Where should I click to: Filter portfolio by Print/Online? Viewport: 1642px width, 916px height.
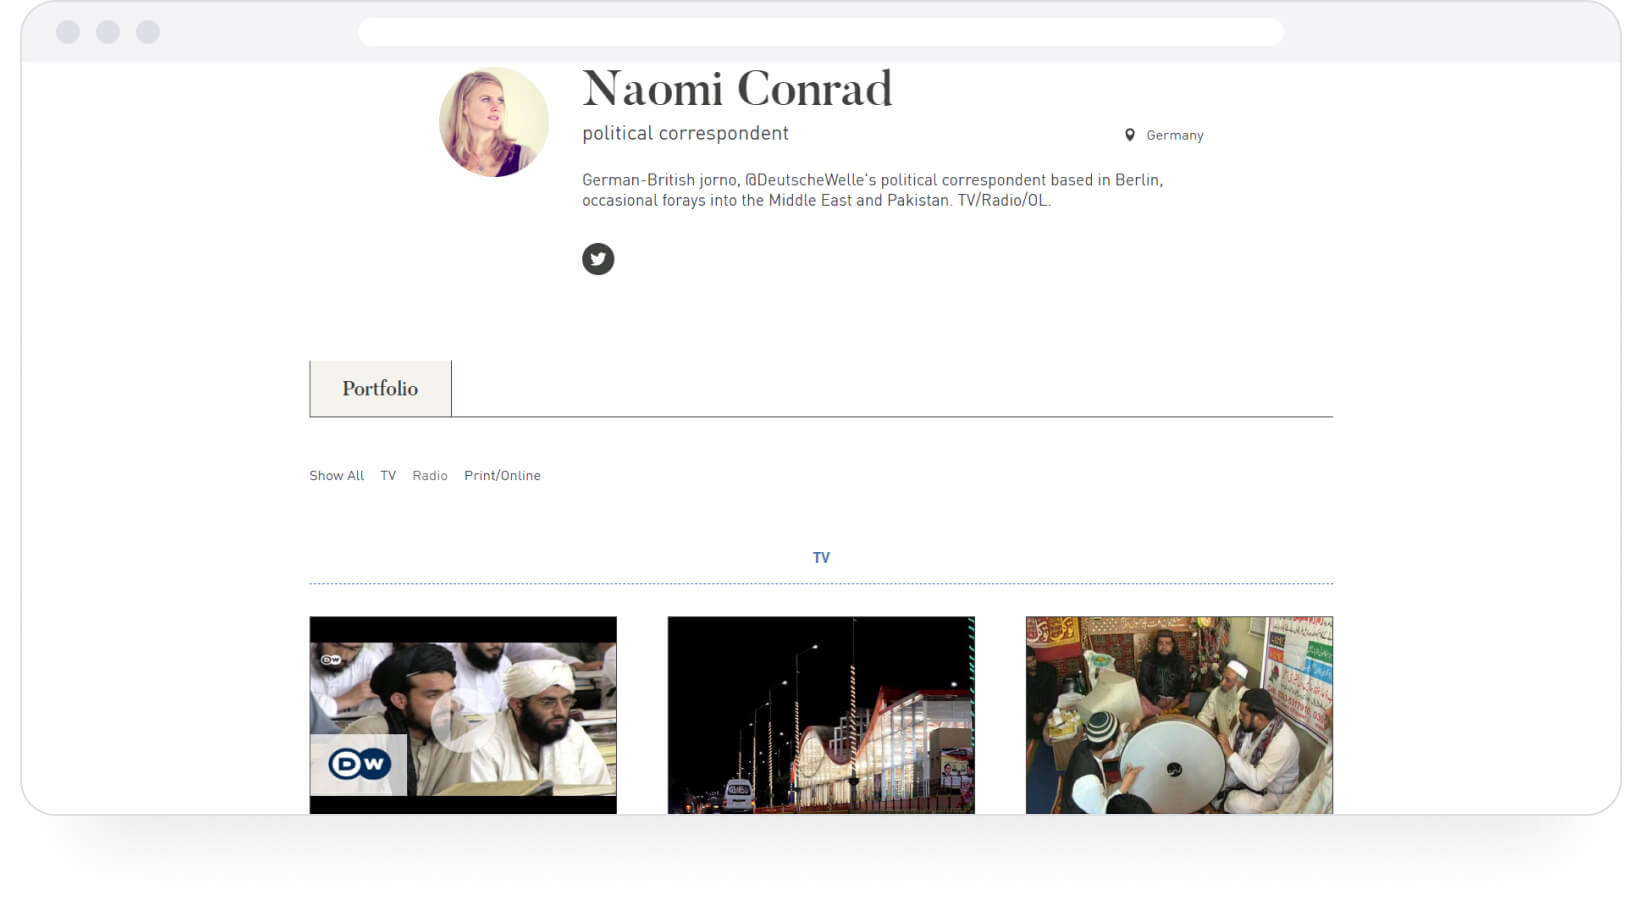[x=502, y=476]
